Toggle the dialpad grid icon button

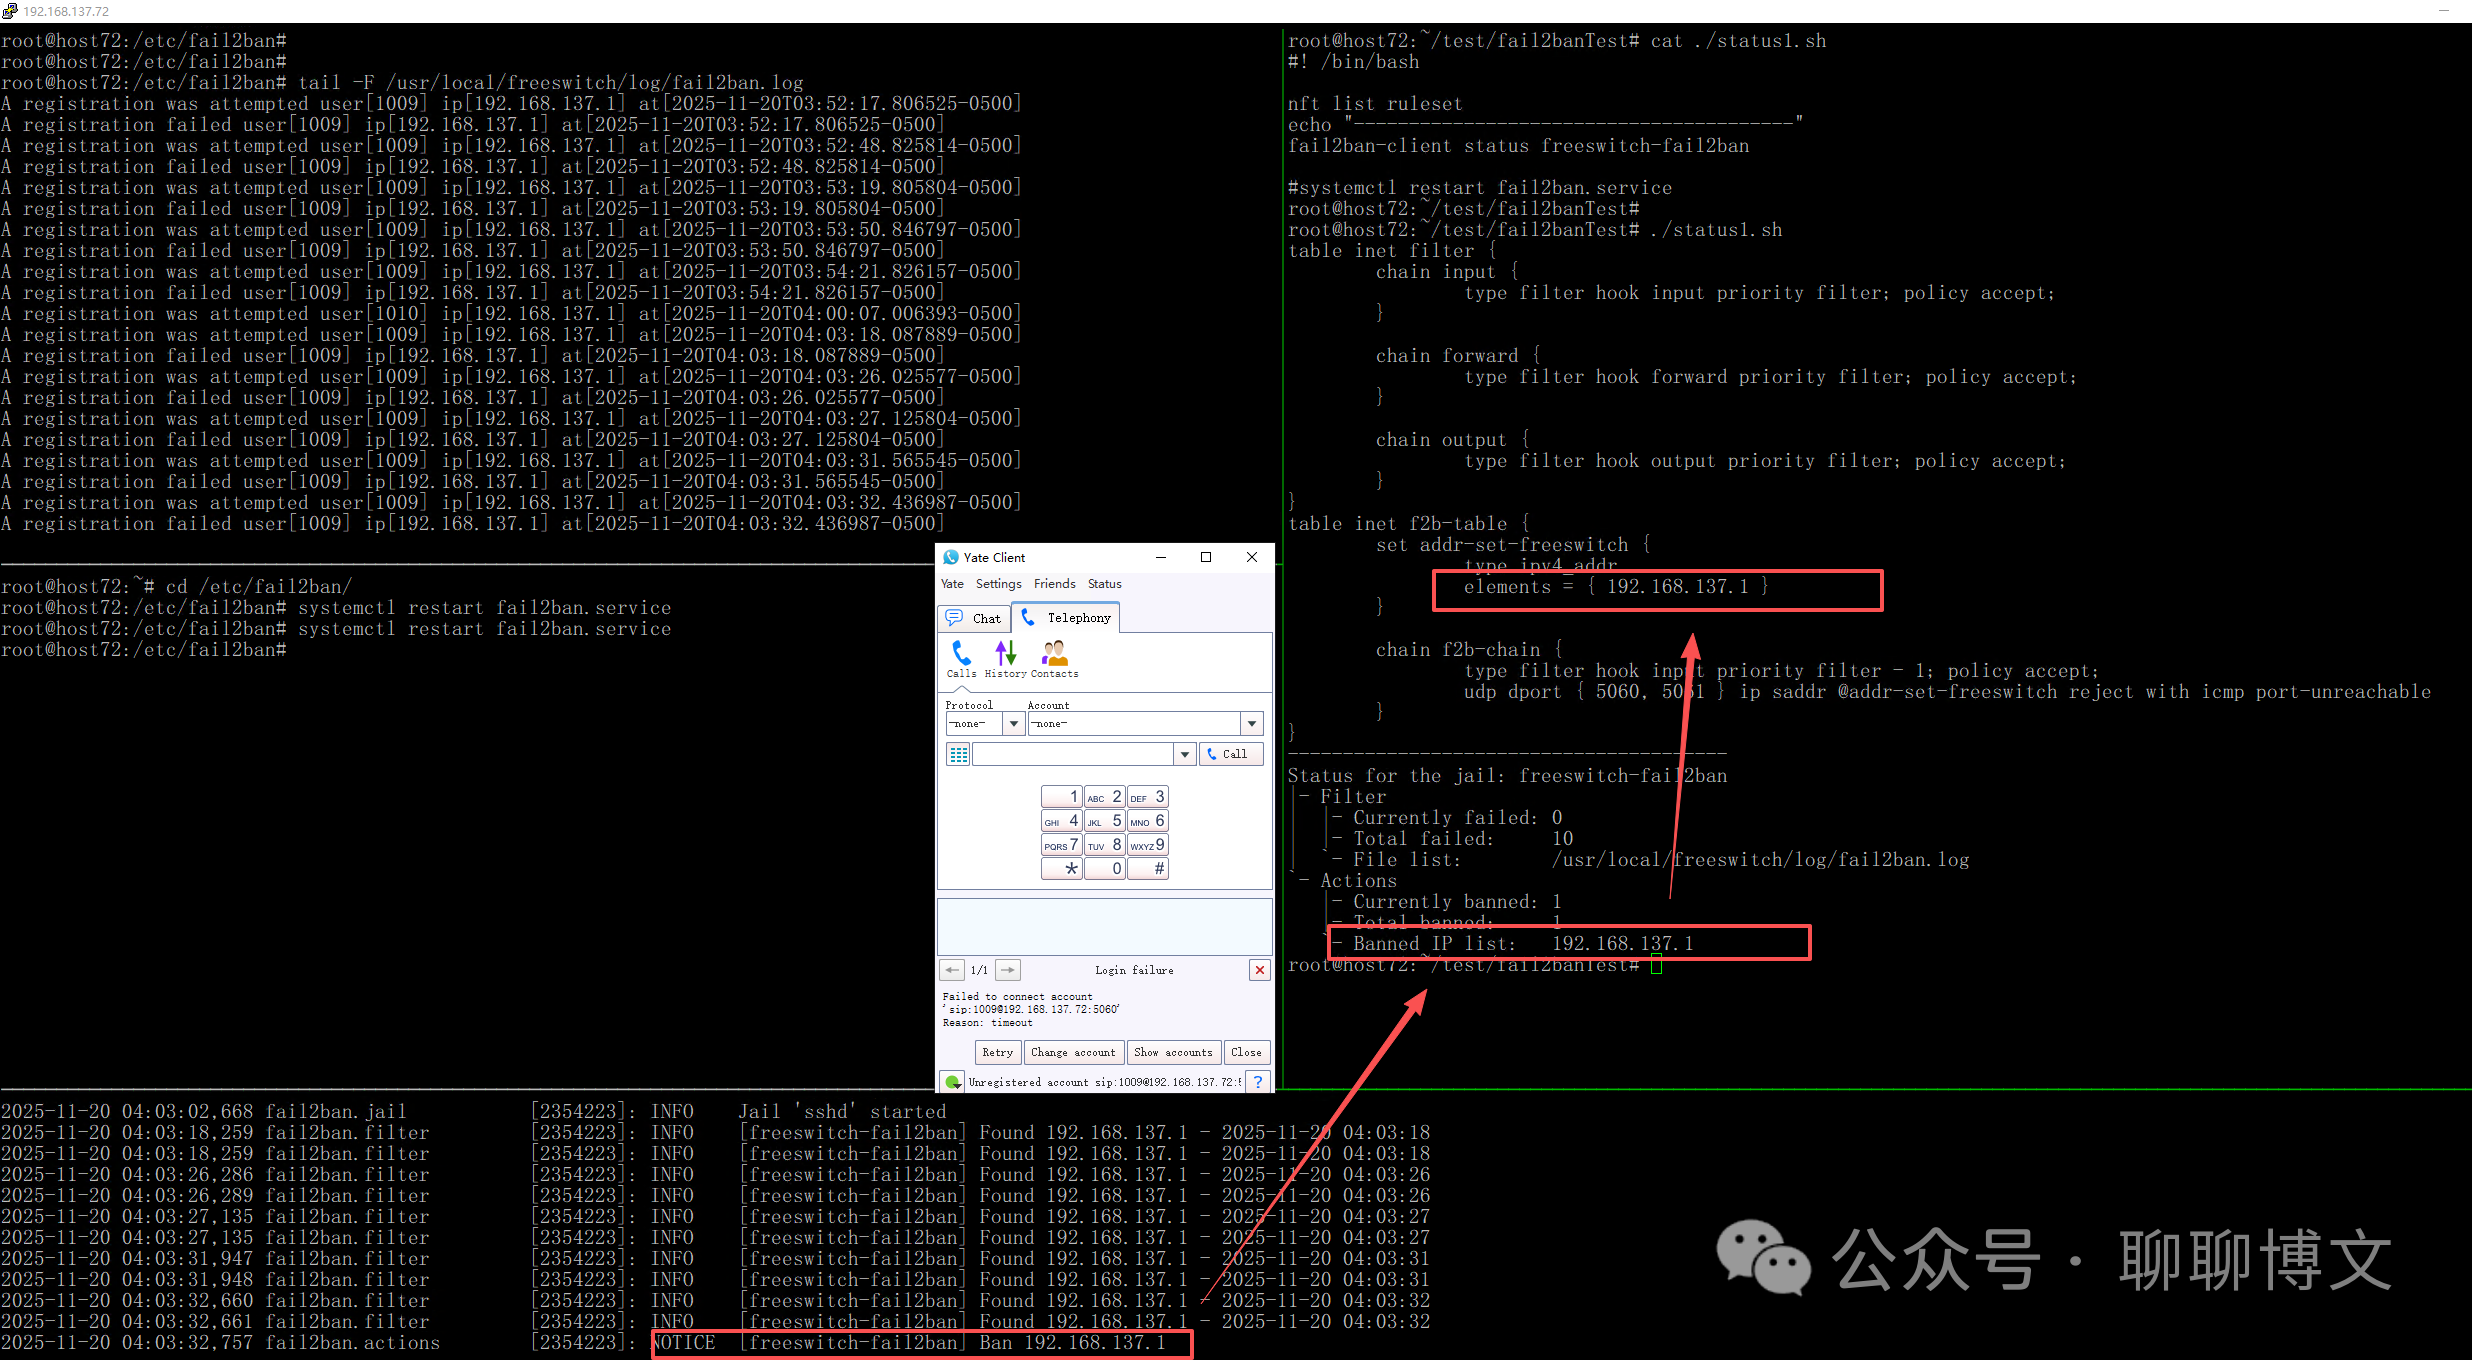pos(958,754)
